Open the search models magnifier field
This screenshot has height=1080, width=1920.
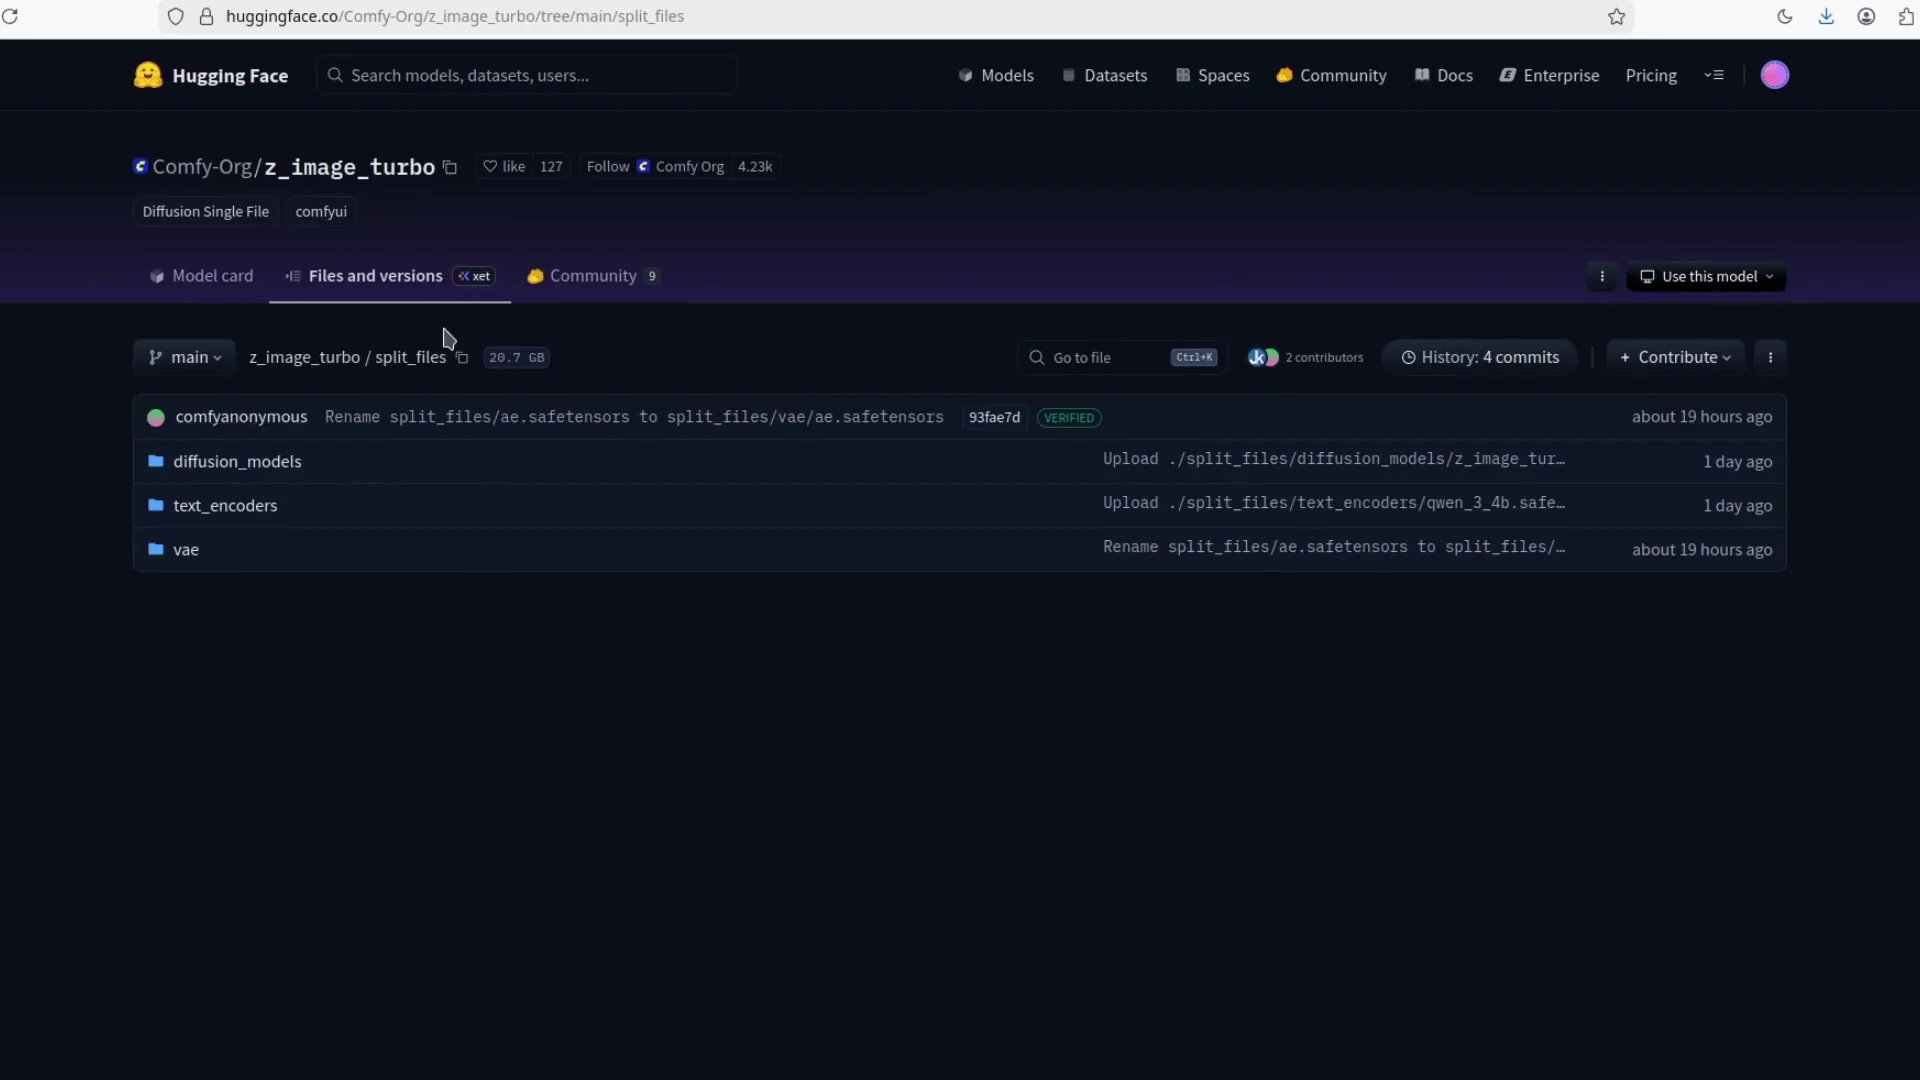coord(526,75)
